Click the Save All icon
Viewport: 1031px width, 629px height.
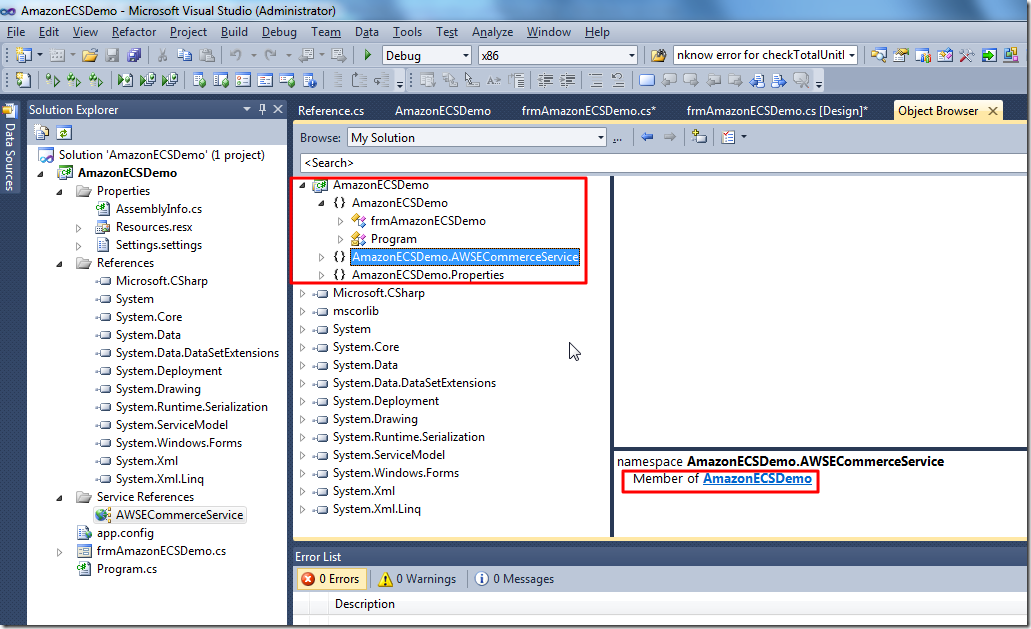(134, 55)
